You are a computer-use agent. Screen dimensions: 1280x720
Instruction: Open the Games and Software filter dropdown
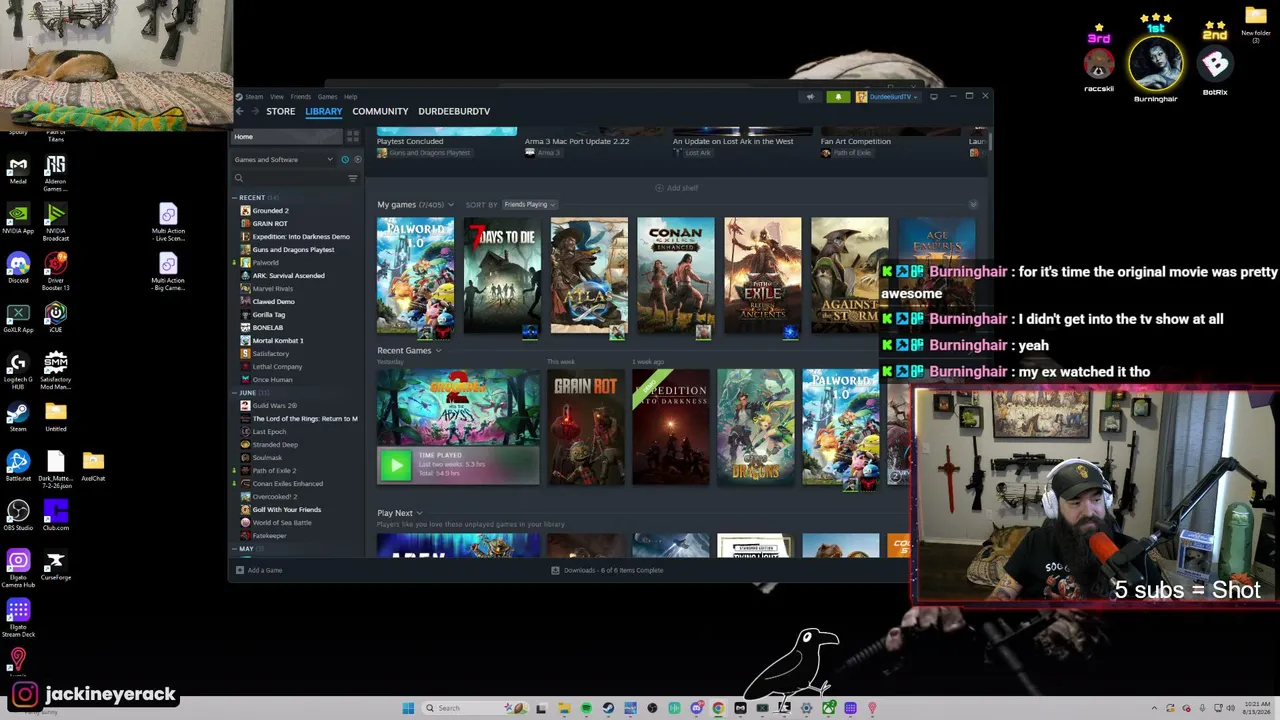pos(284,160)
